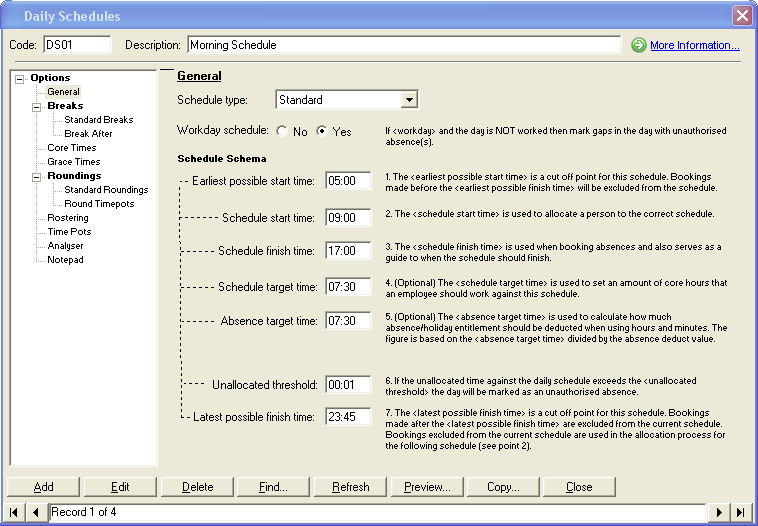Click Earliest possible start time field

[348, 181]
